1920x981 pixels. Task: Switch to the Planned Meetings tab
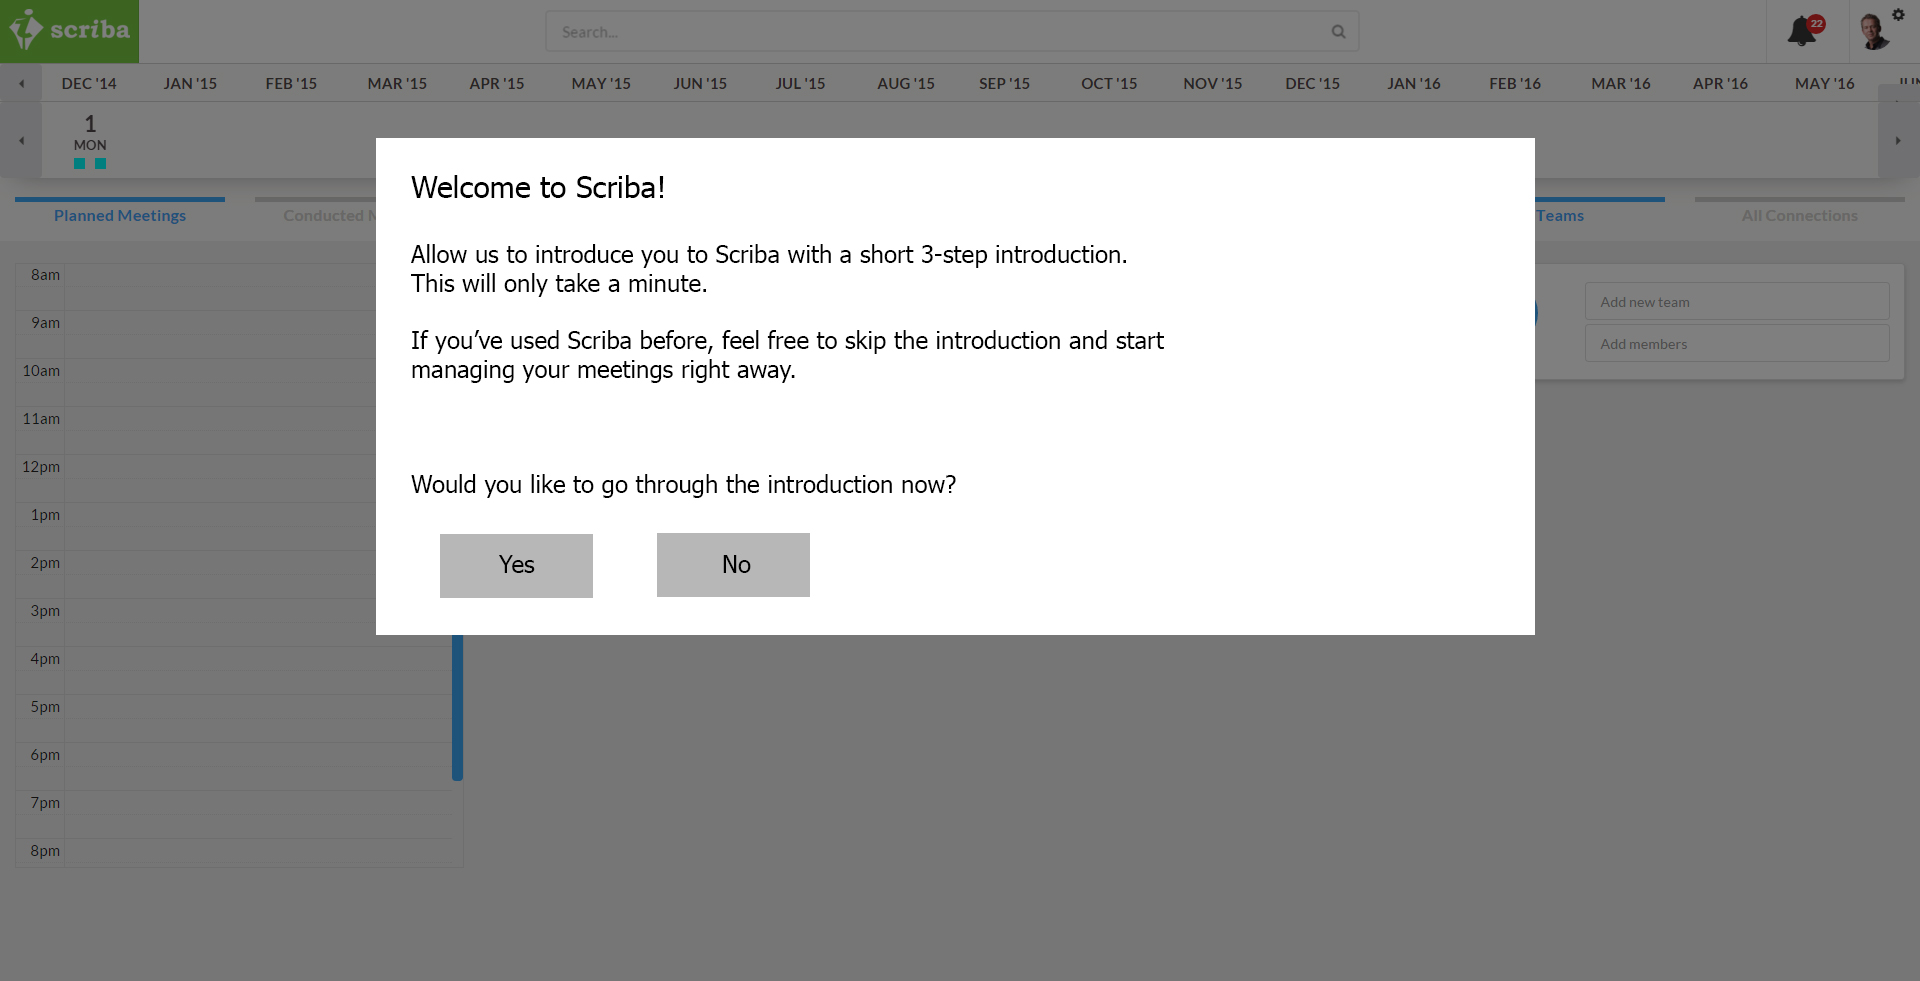tap(120, 215)
